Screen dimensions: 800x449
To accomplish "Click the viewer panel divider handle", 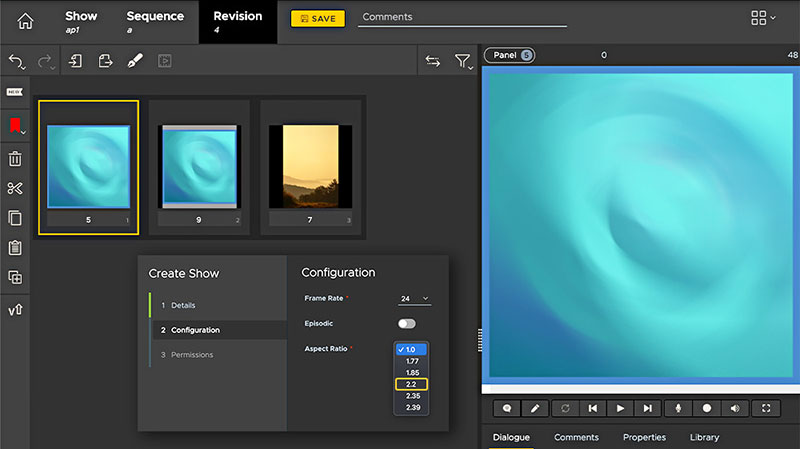I will (480, 340).
